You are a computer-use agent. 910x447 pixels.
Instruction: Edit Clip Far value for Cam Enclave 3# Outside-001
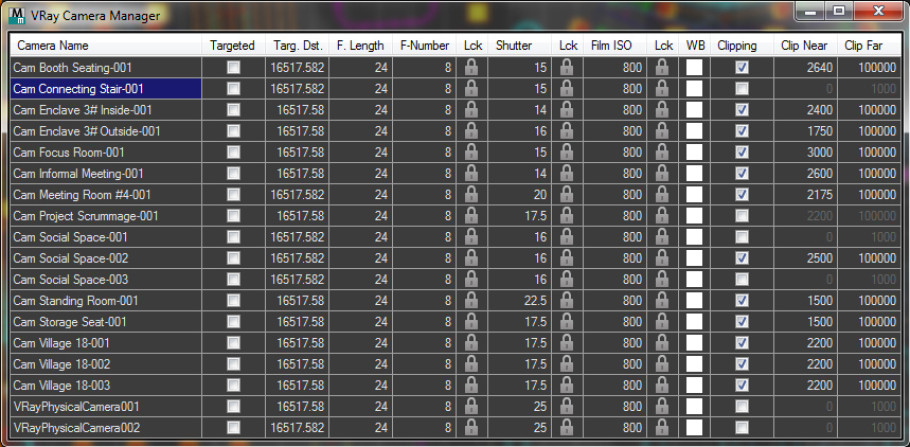tap(869, 131)
